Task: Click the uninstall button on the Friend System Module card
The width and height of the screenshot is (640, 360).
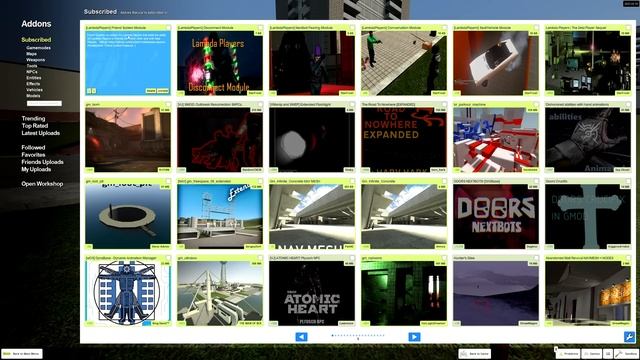Action: 163,91
